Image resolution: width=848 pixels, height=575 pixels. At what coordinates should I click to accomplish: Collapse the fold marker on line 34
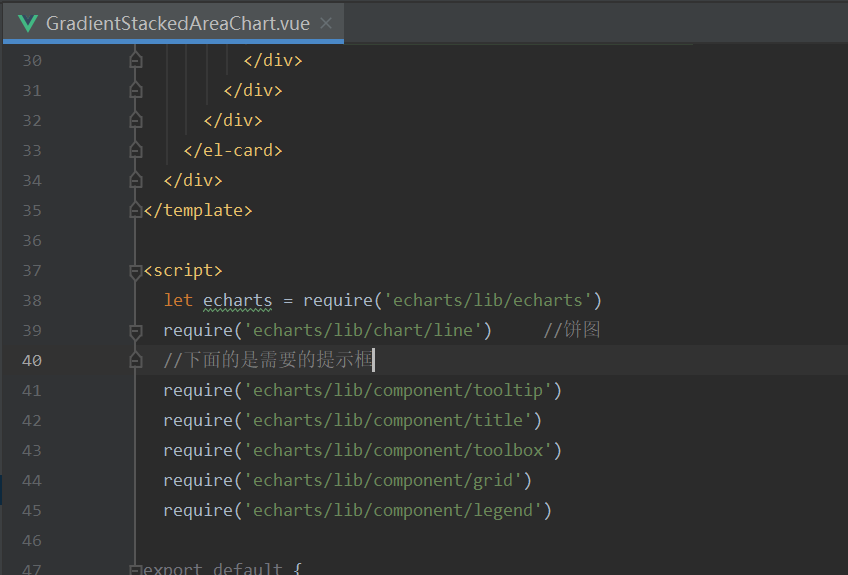[136, 180]
